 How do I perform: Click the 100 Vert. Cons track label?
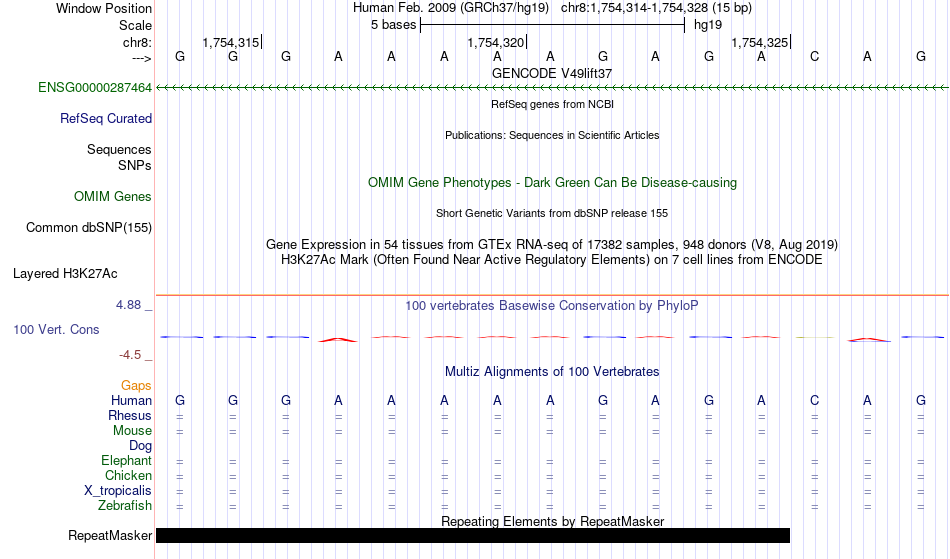click(x=56, y=329)
